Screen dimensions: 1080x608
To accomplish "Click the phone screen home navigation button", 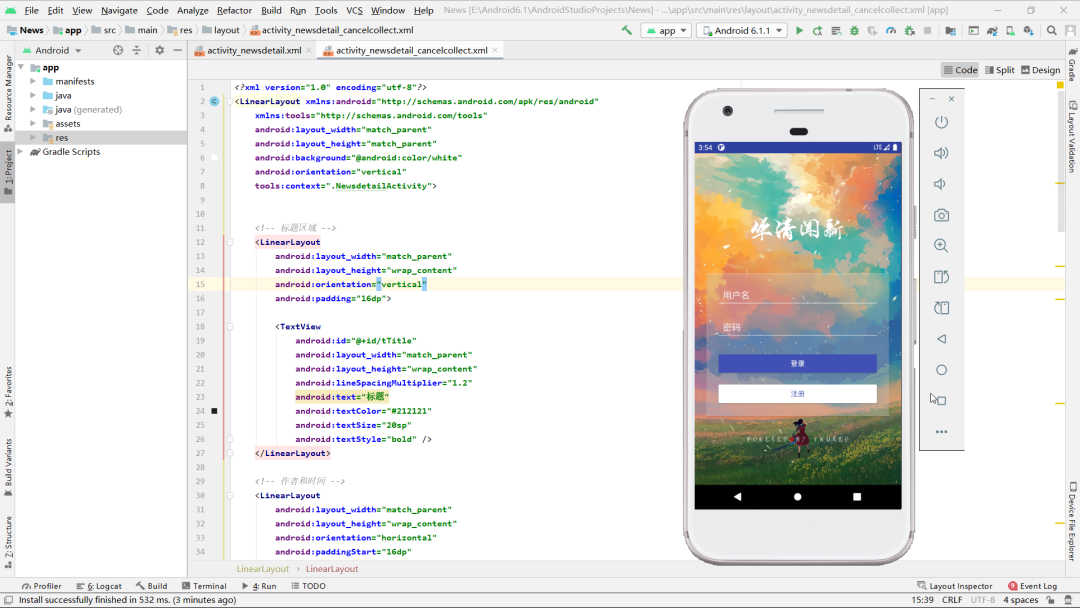I will 798,496.
